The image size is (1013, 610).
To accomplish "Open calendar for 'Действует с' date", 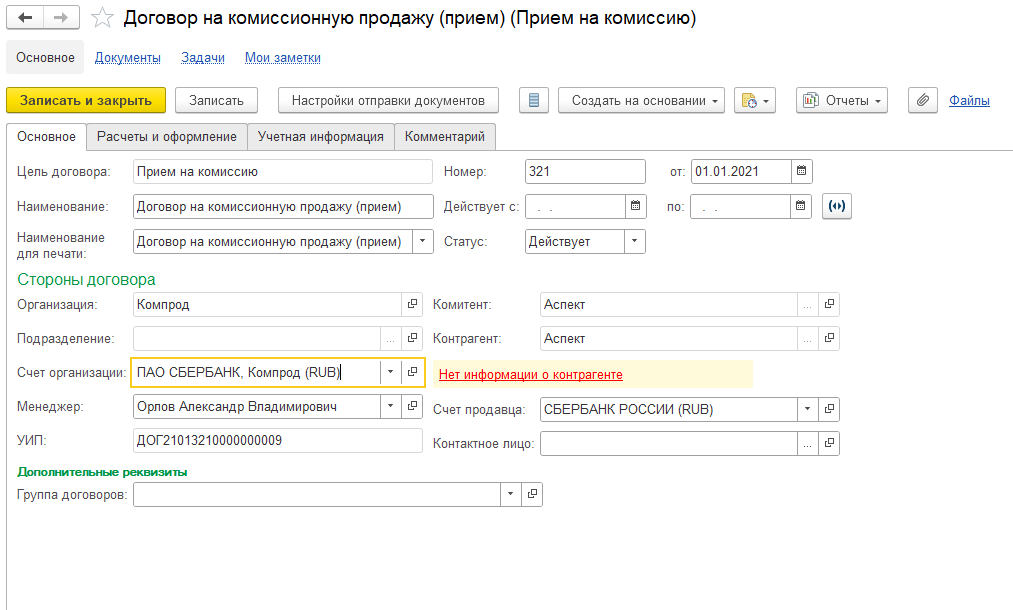I will point(636,207).
